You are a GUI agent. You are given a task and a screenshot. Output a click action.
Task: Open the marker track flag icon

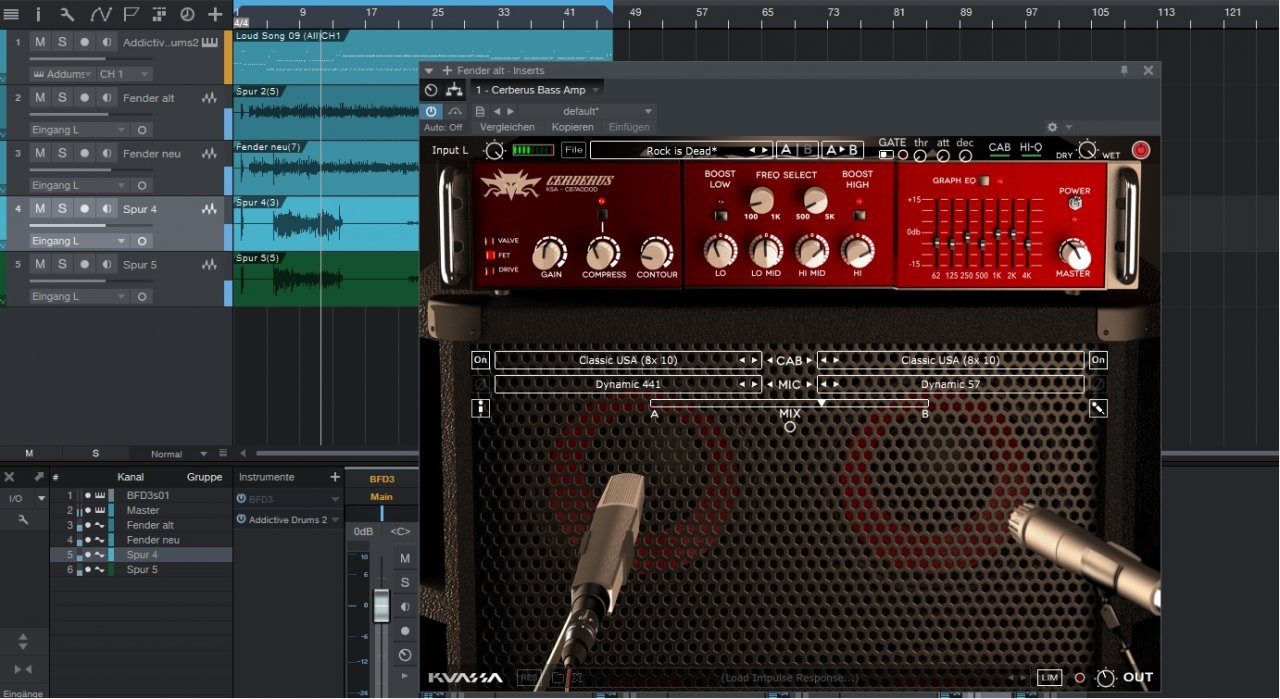(131, 14)
